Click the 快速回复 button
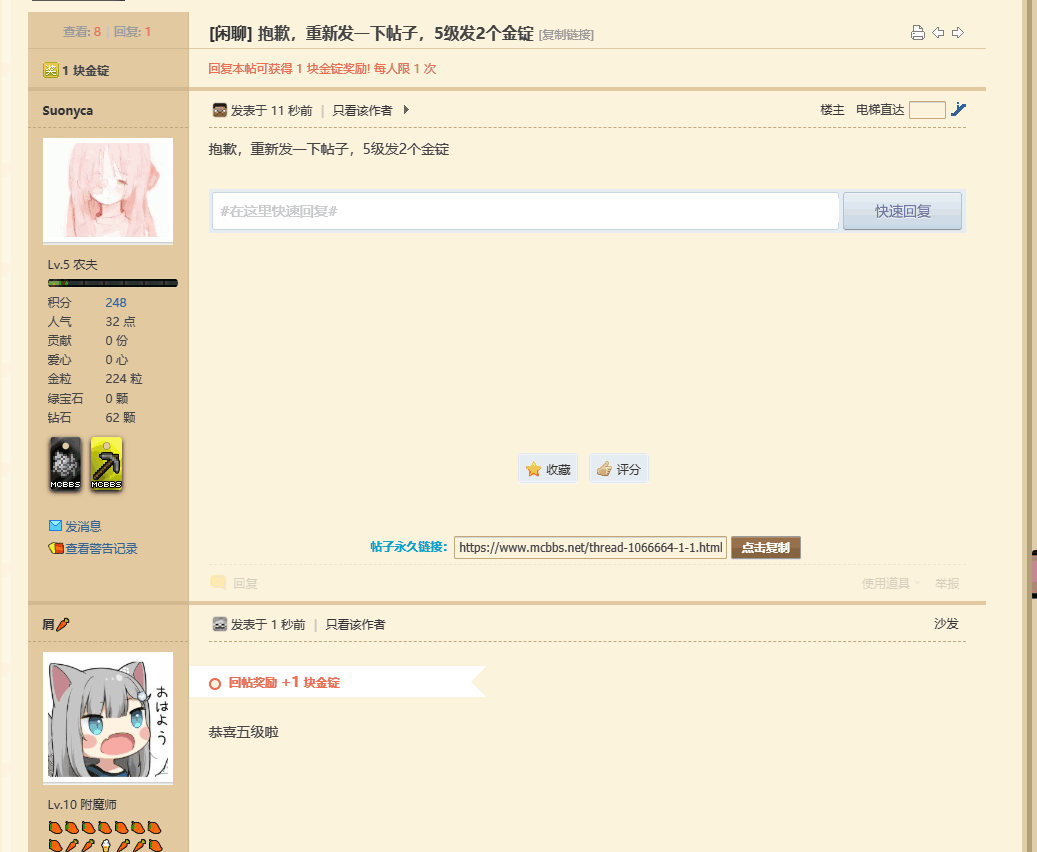The width and height of the screenshot is (1037, 852). 902,211
